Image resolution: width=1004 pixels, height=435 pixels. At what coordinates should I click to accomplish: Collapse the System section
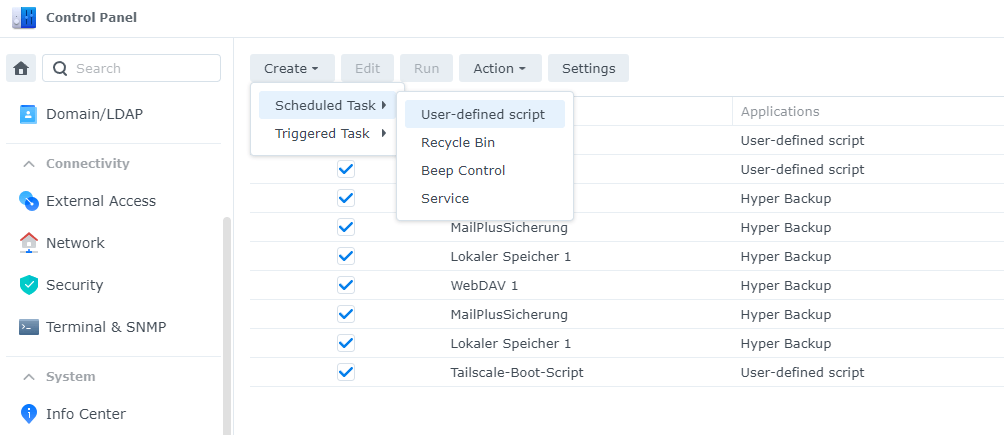coord(29,377)
